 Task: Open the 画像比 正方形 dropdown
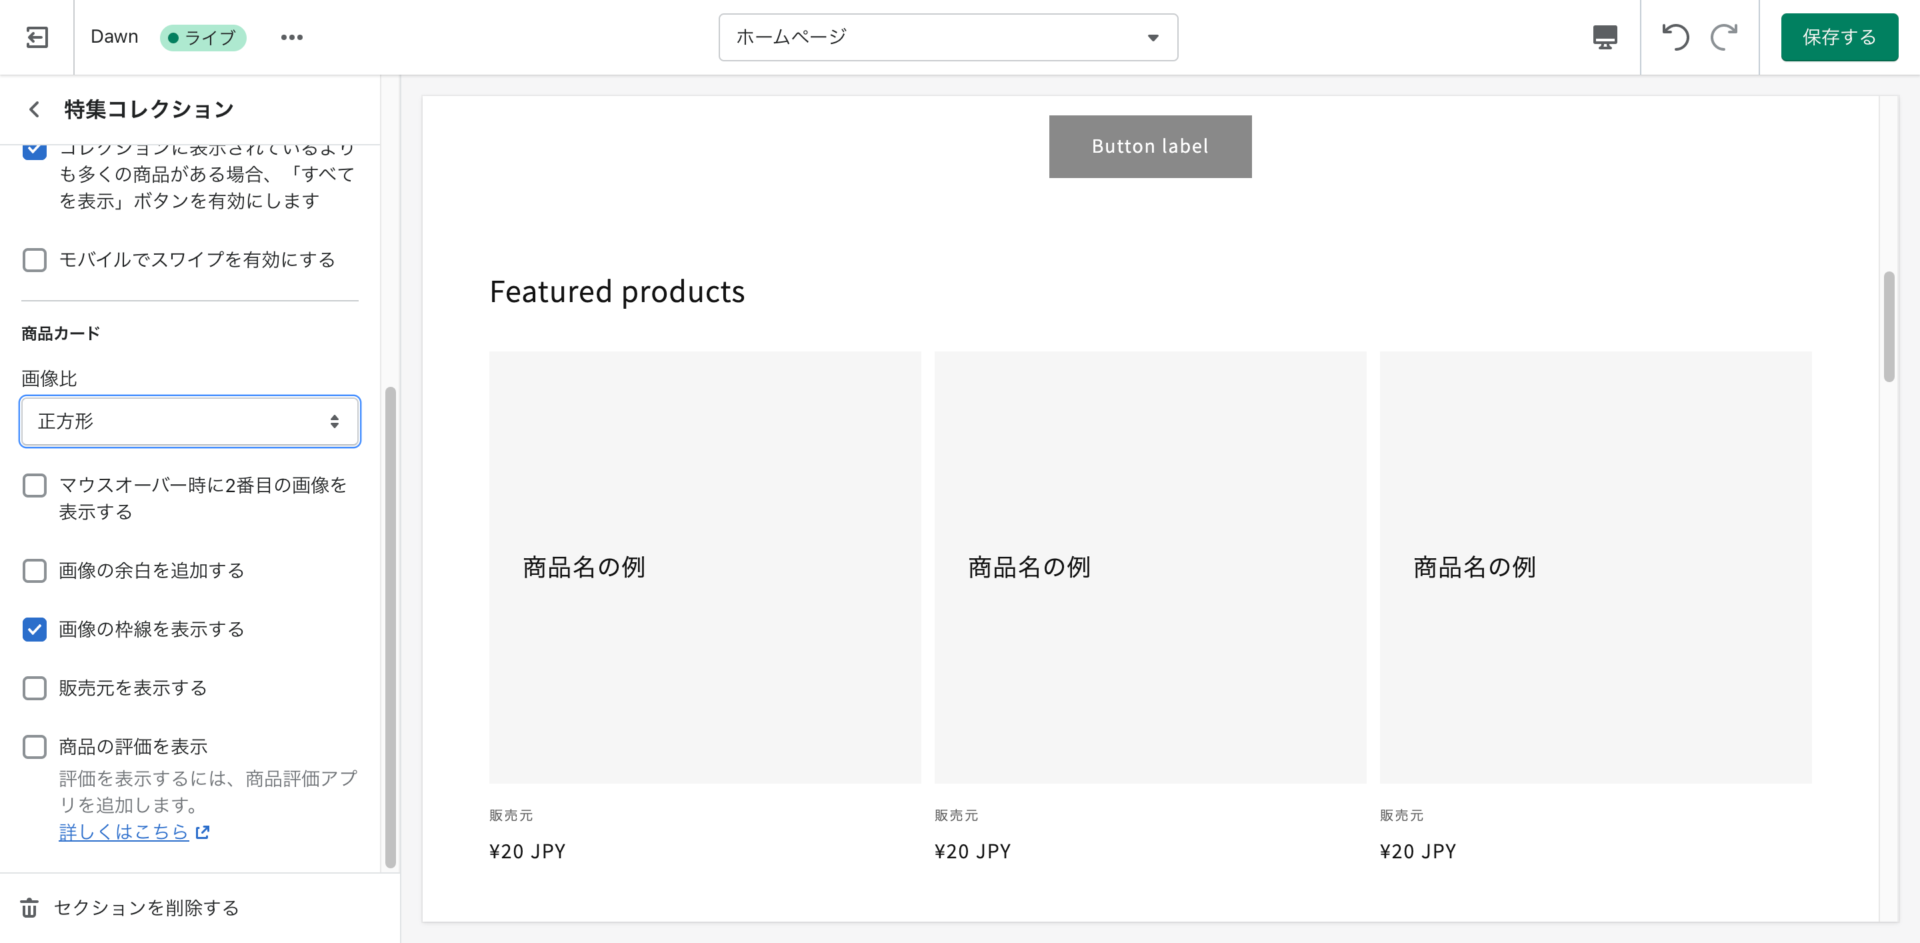190,422
